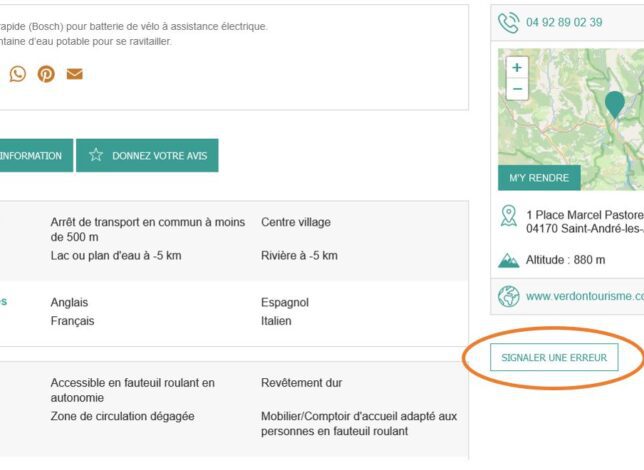Click the location pin icon beside address

click(x=509, y=215)
